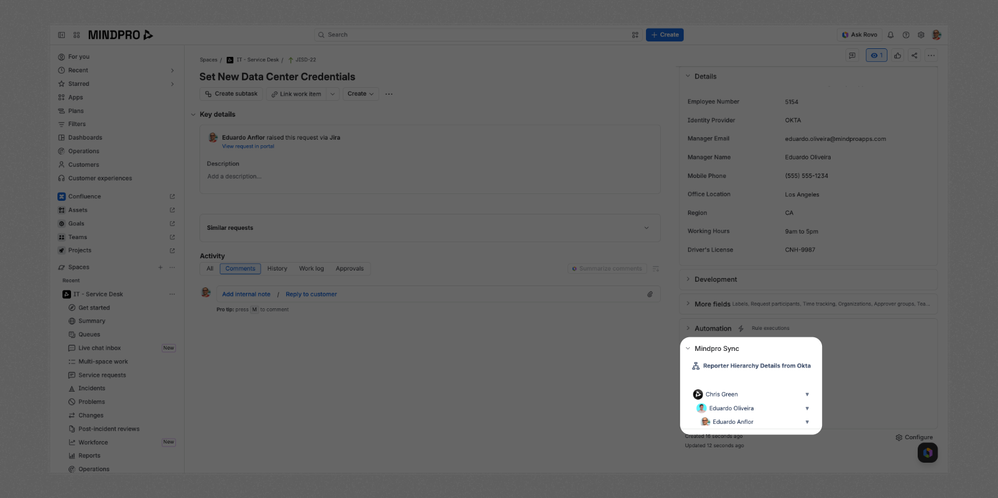Collapse the Key details section
998x498 pixels.
coord(193,115)
